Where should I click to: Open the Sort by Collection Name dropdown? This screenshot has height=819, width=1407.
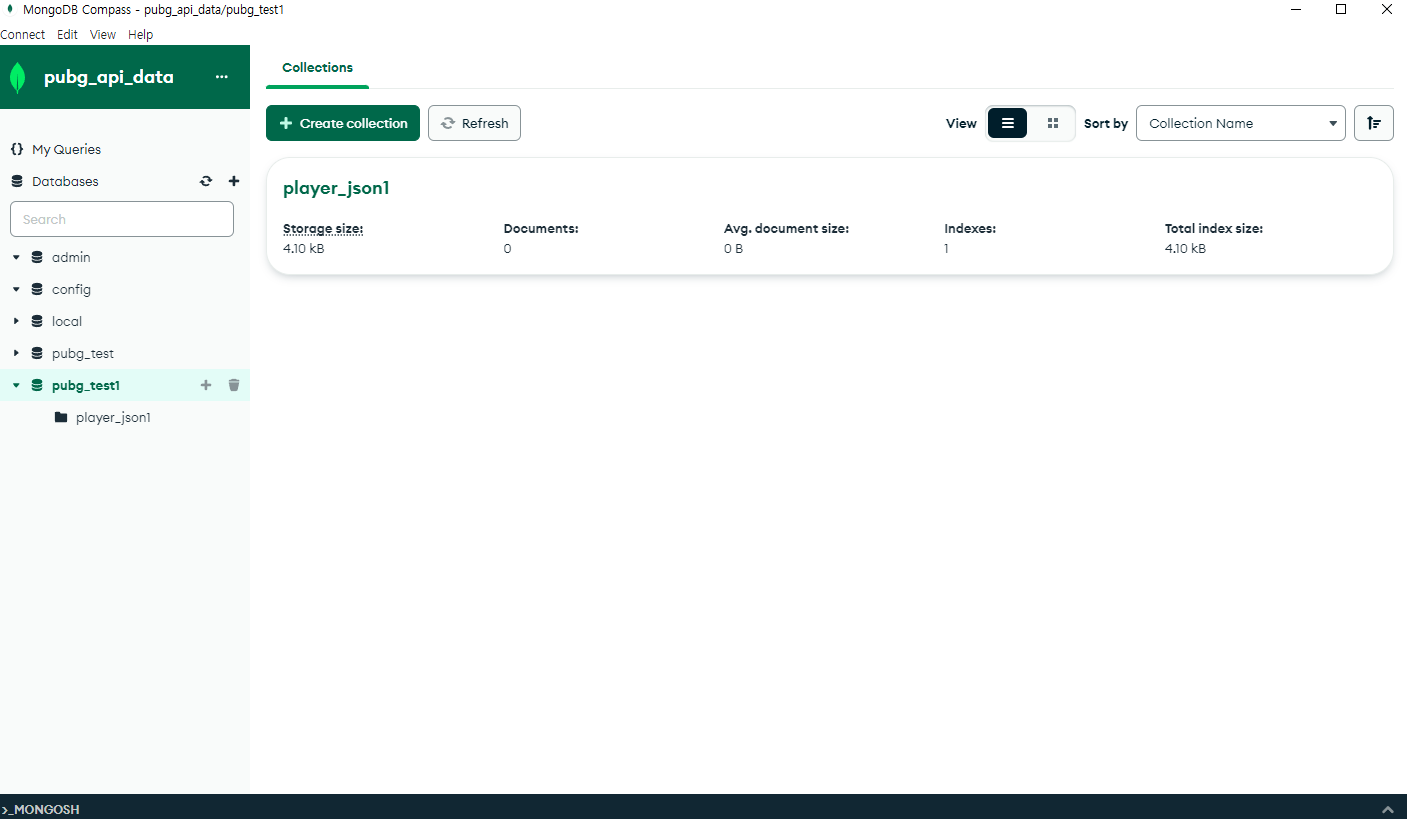1241,123
